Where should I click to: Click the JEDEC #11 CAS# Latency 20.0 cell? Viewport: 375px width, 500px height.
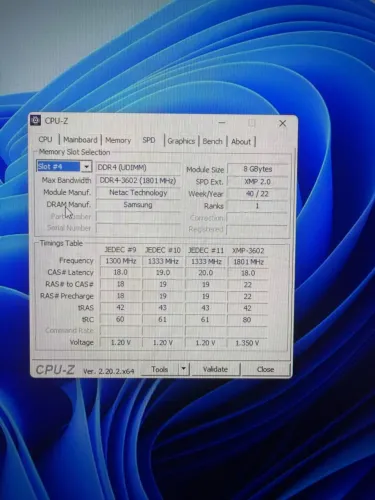click(205, 273)
